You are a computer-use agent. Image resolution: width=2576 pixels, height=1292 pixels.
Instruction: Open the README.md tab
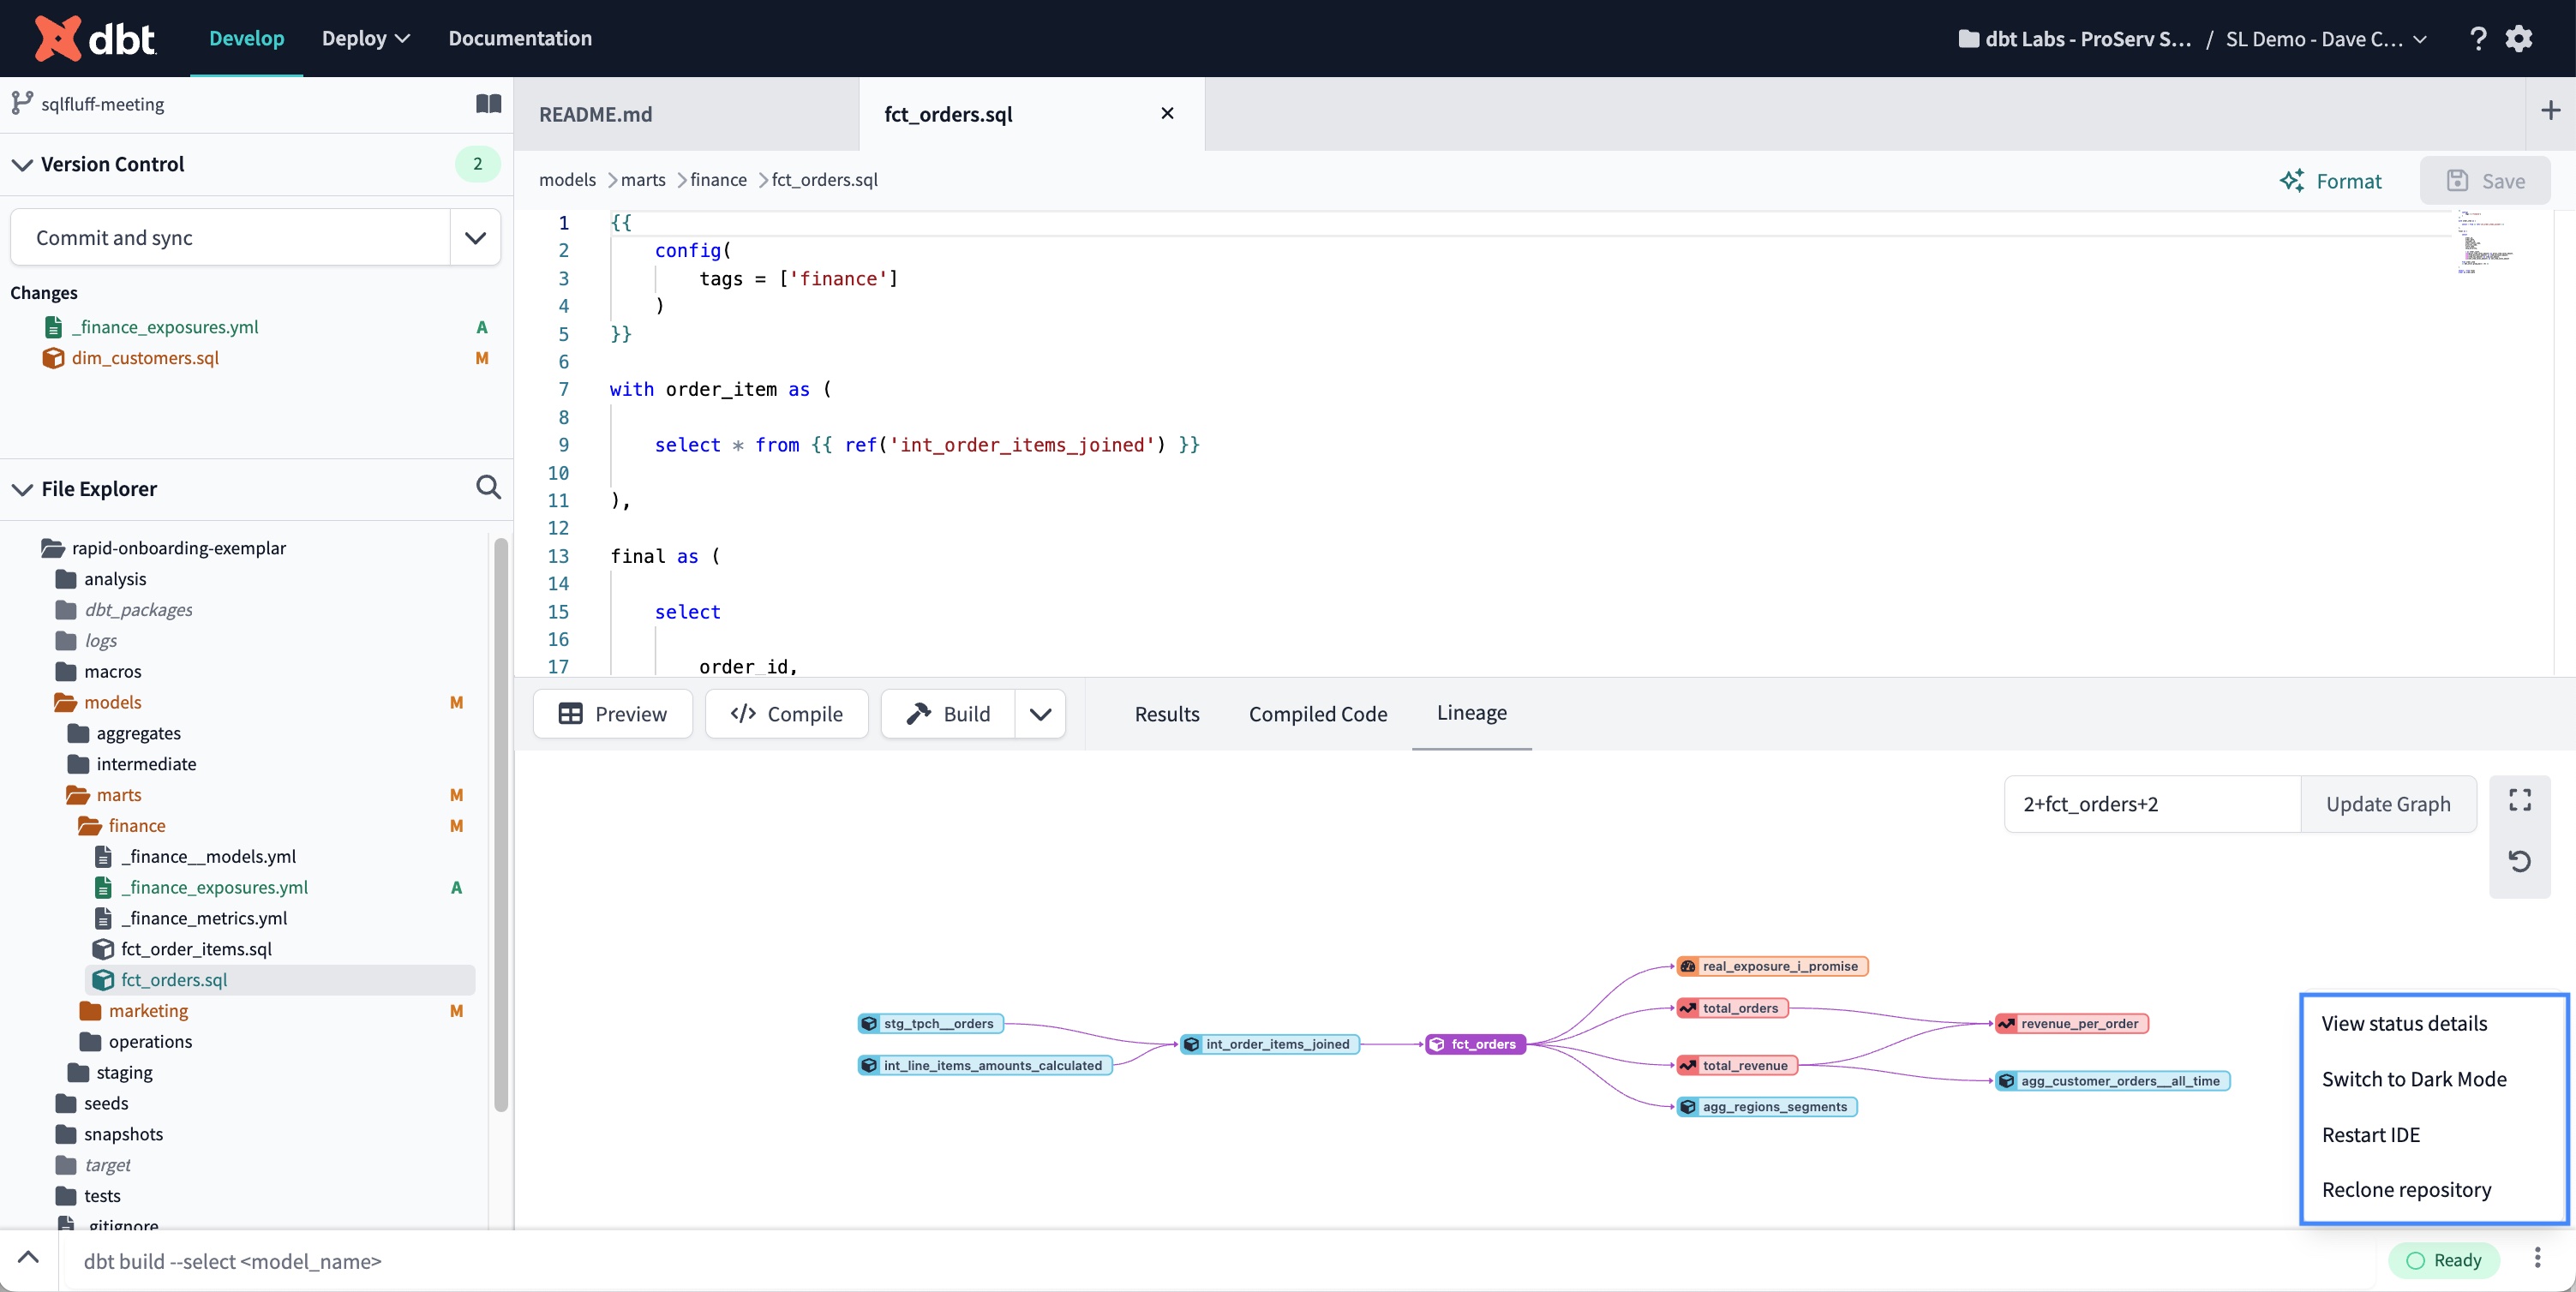point(595,114)
